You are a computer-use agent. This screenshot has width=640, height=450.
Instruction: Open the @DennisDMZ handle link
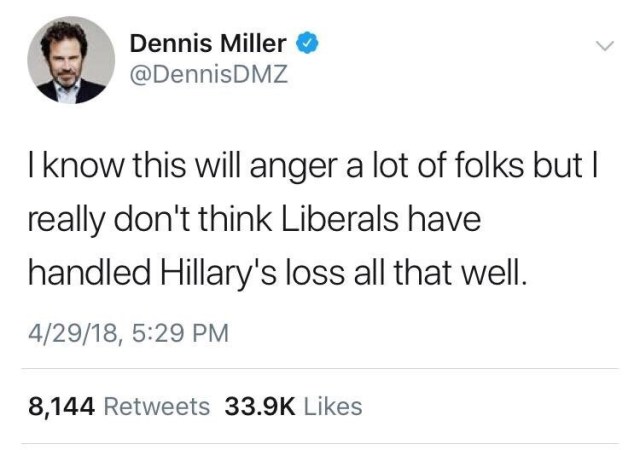click(209, 75)
